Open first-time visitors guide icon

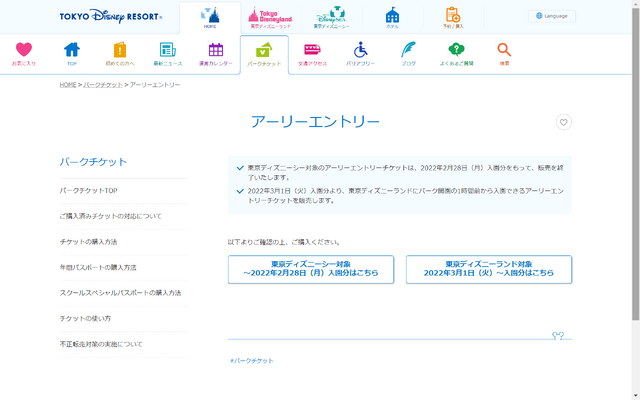120,54
